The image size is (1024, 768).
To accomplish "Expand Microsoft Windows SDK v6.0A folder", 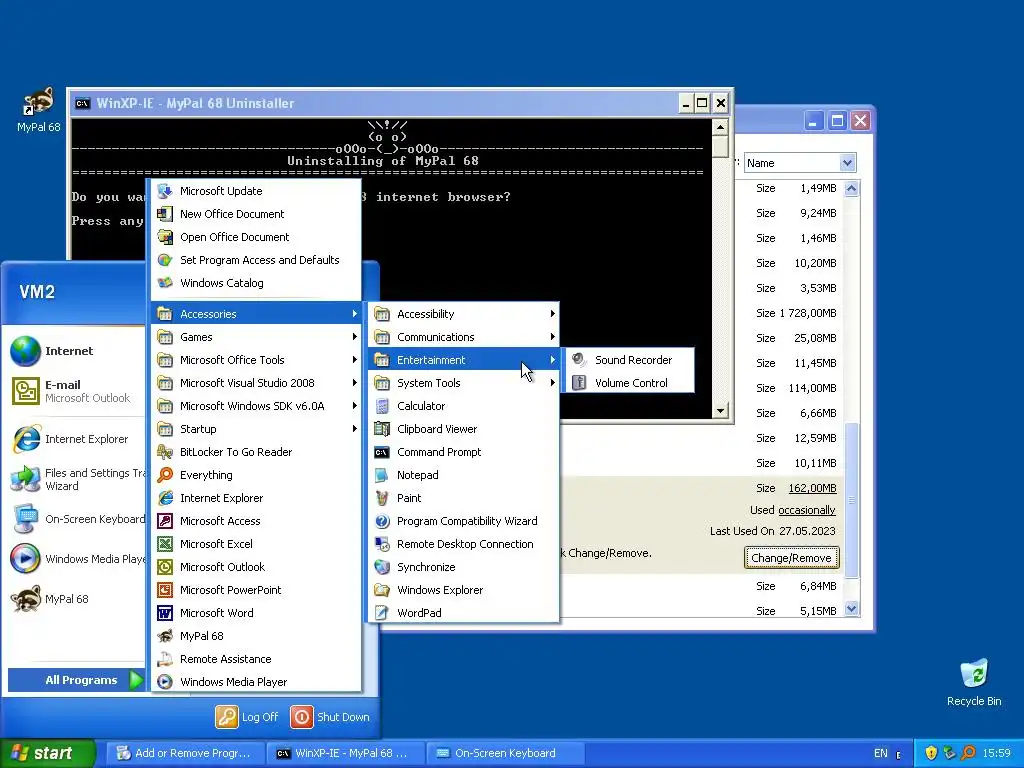I will (x=257, y=406).
